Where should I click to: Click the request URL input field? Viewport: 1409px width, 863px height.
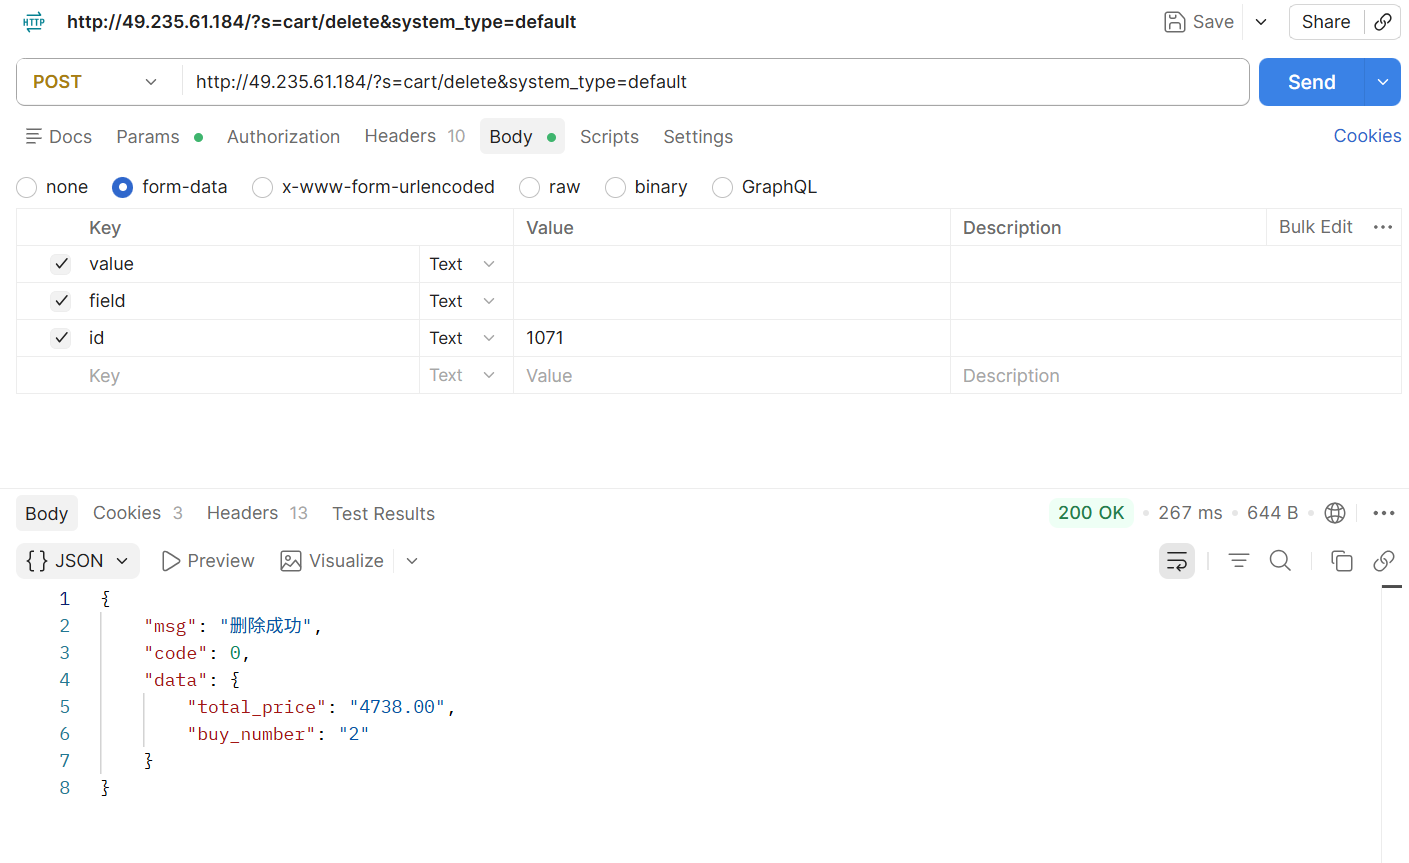pyautogui.click(x=715, y=82)
